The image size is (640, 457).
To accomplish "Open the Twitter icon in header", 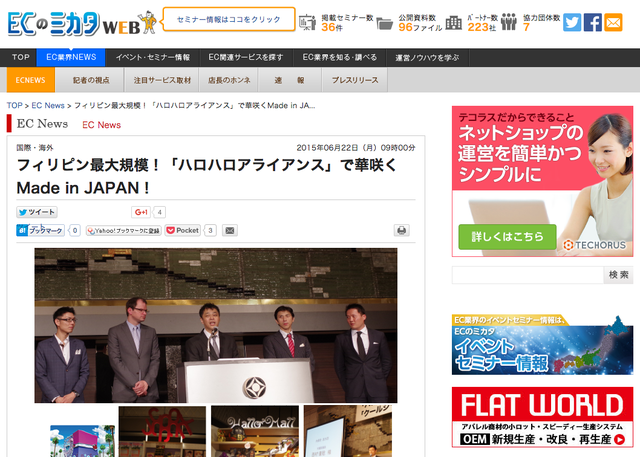I will point(572,22).
